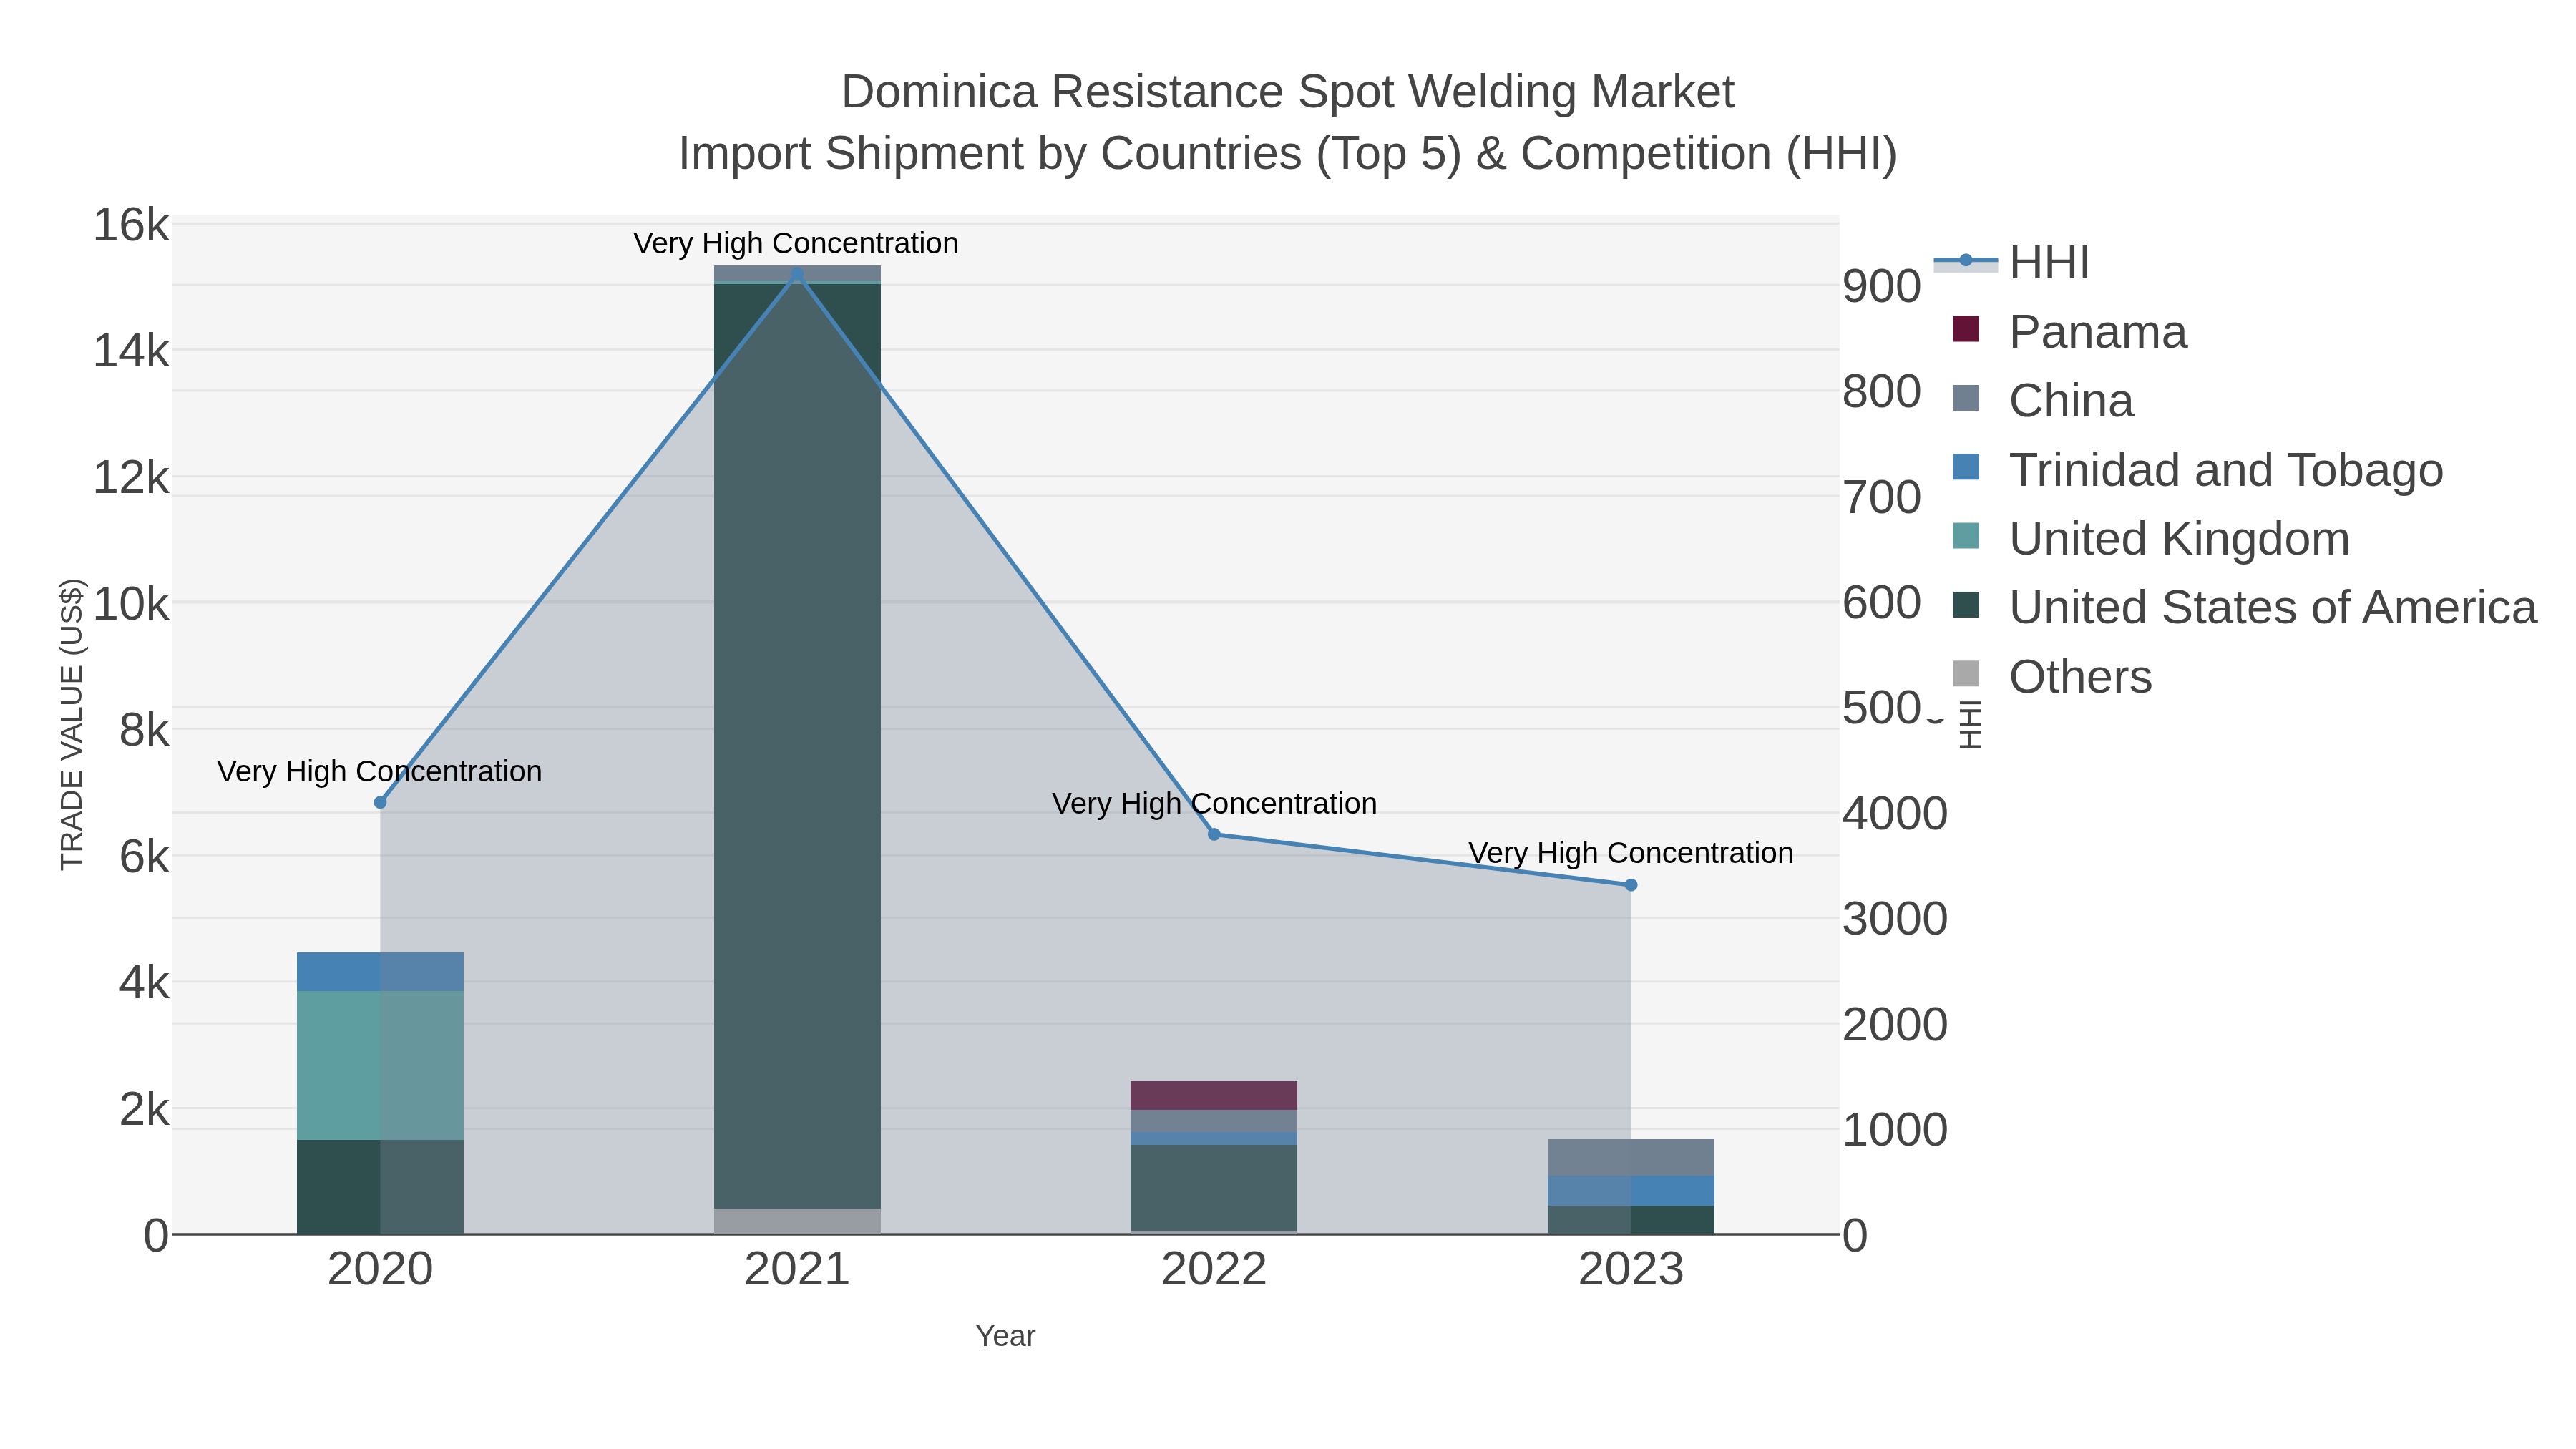Click the Trinidad and Tobago segment in 2020 bar
Image resolution: width=2576 pixels, height=1449 pixels.
[380, 972]
